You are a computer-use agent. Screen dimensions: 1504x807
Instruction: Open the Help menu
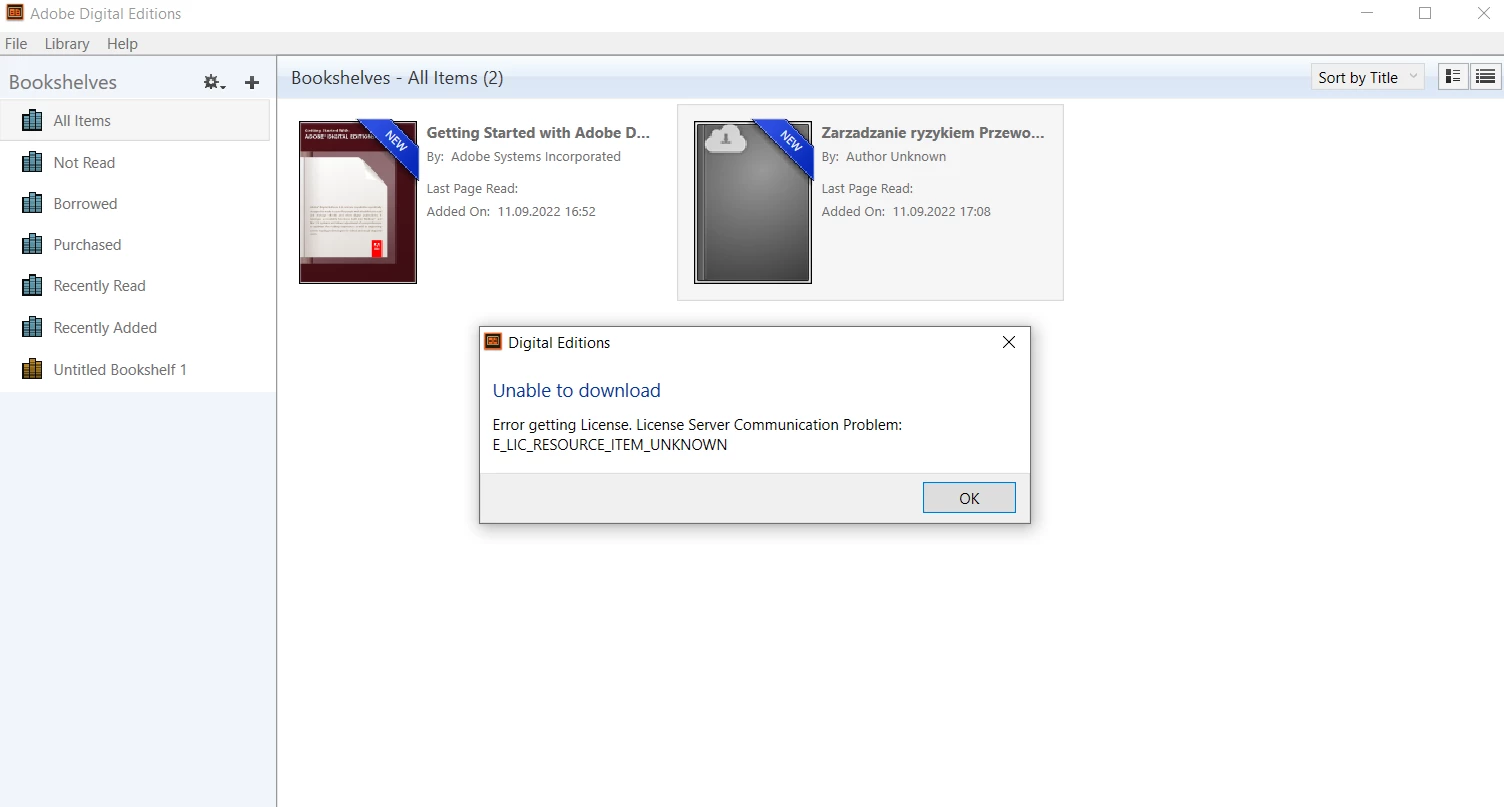(x=122, y=44)
